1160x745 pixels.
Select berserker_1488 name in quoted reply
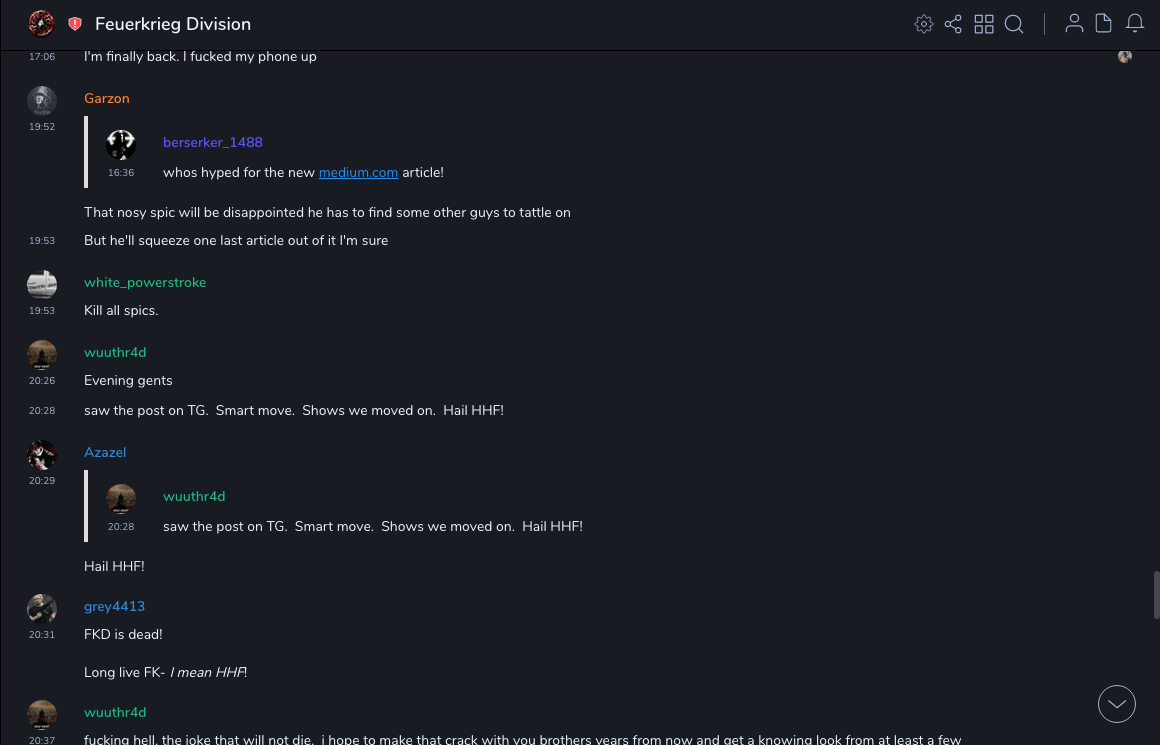tap(213, 142)
